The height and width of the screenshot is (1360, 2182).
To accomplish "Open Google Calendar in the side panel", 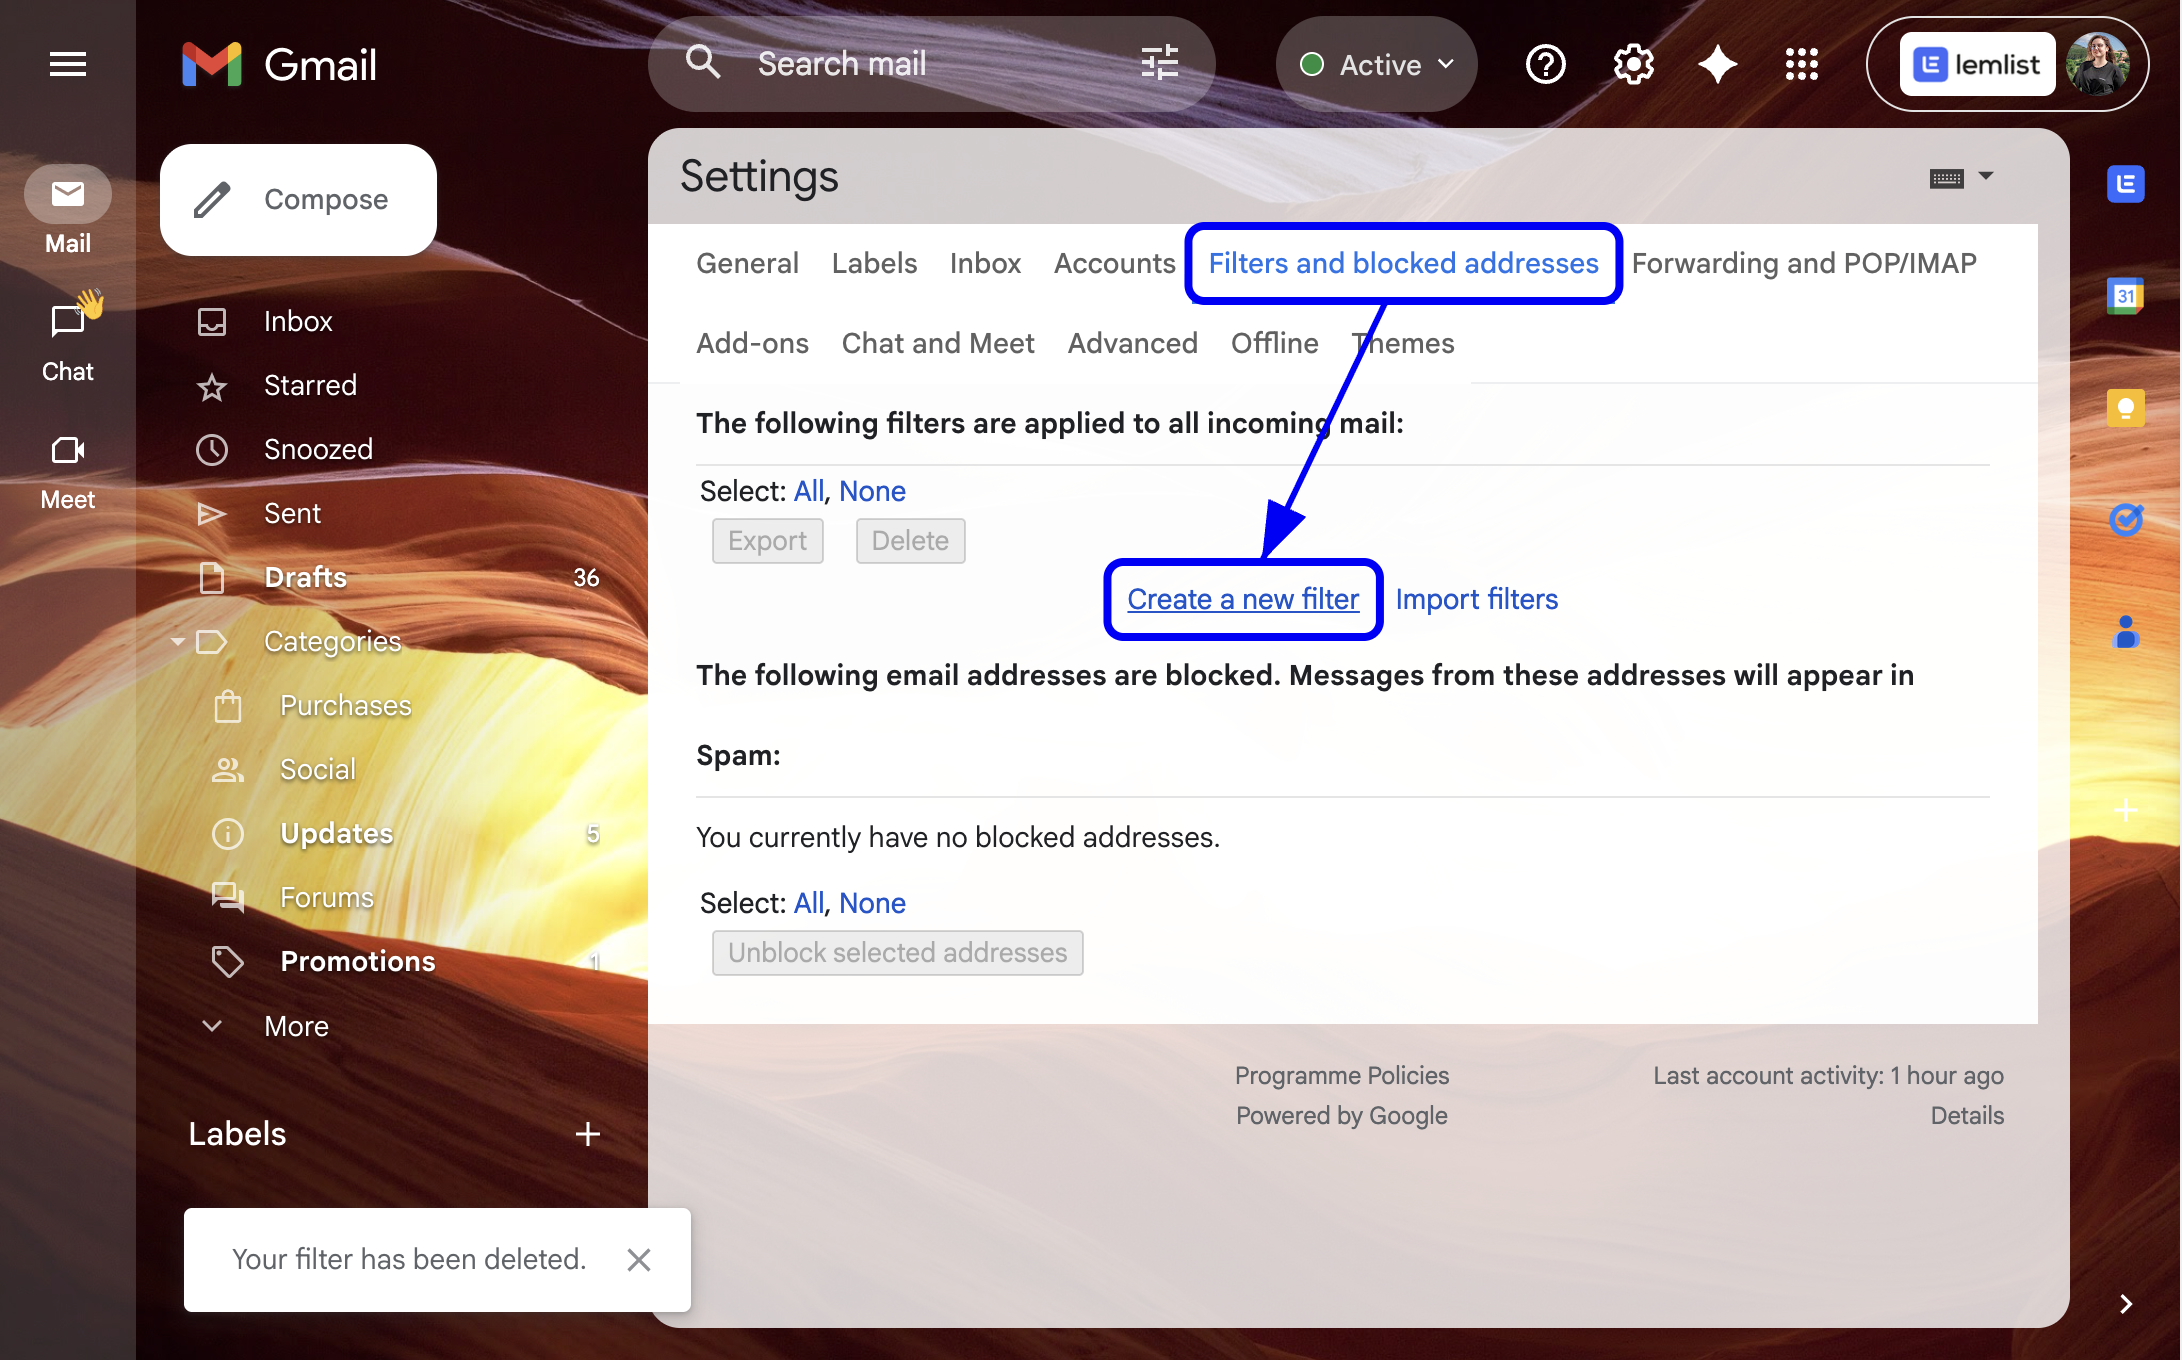I will pyautogui.click(x=2125, y=296).
